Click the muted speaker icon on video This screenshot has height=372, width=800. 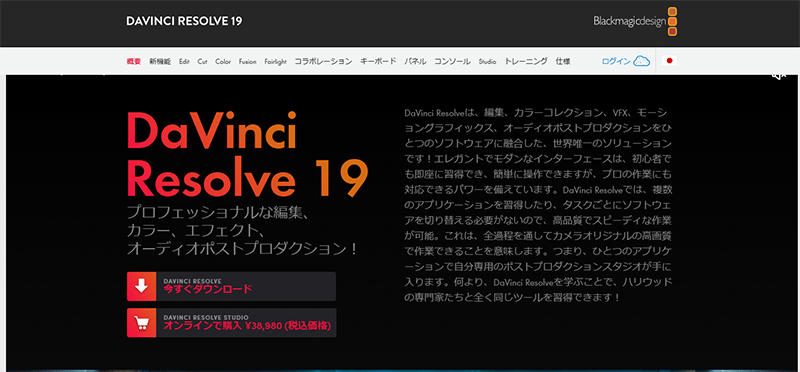click(779, 76)
